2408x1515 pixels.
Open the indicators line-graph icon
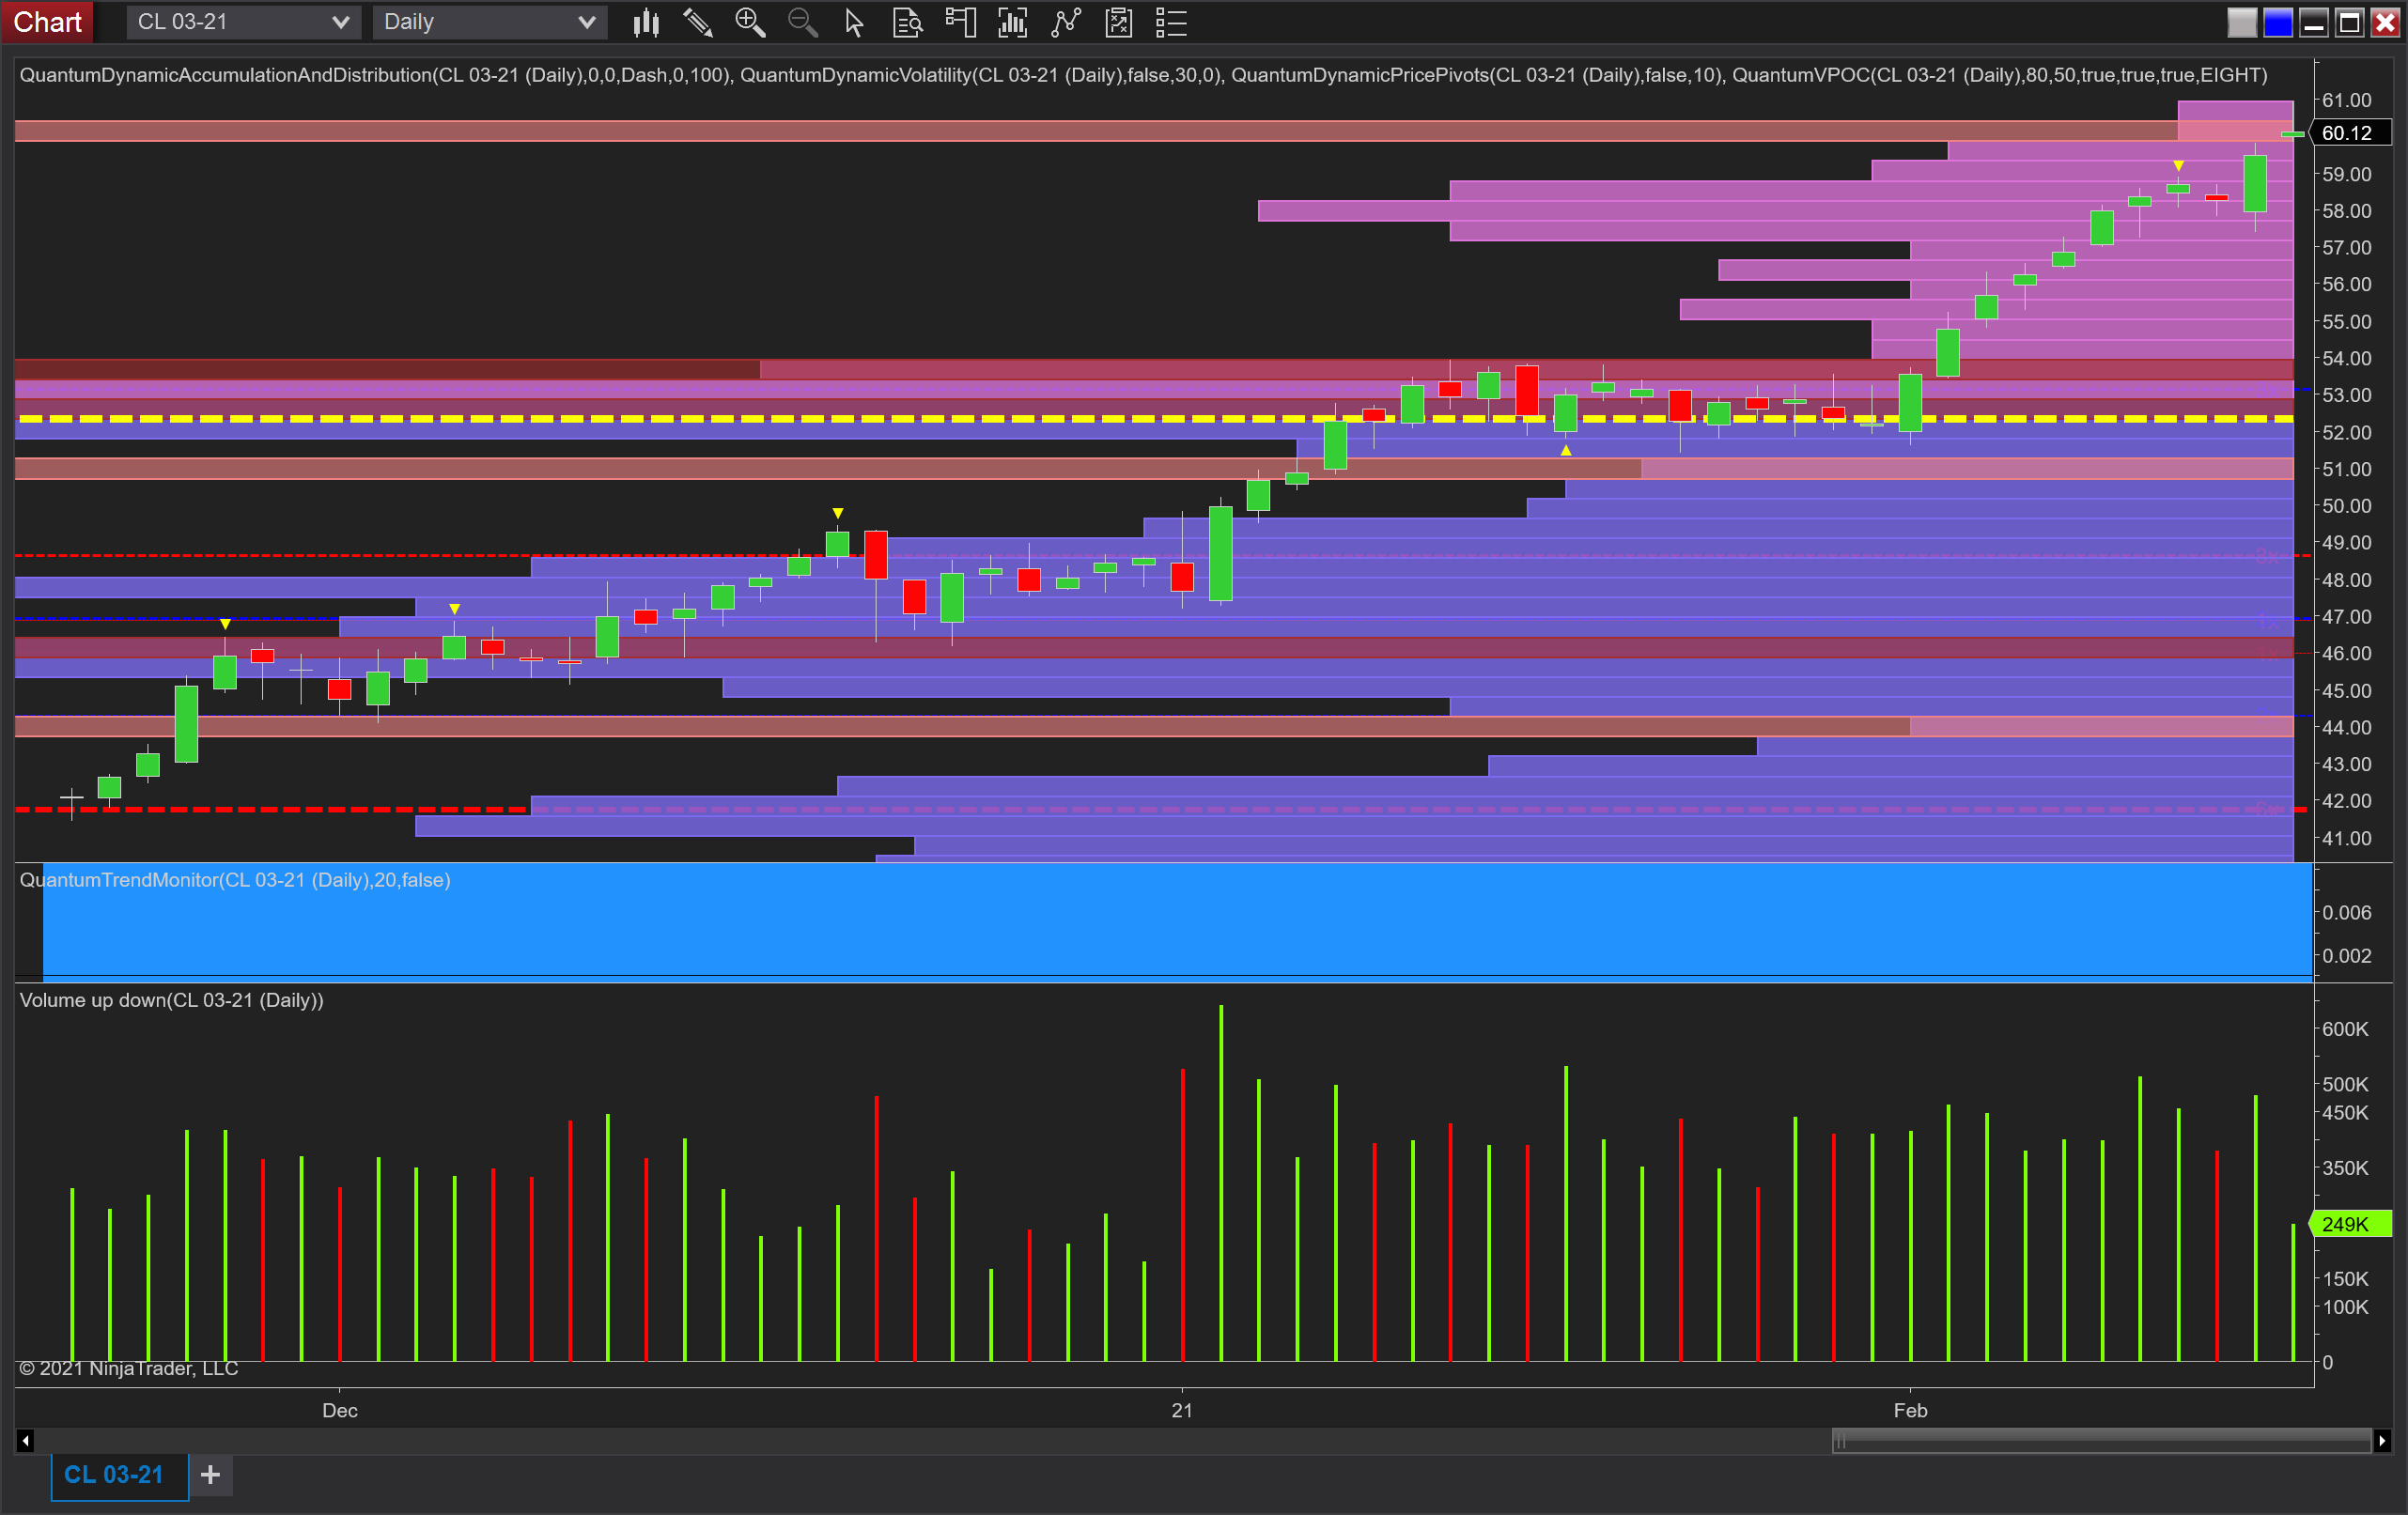coord(1066,22)
